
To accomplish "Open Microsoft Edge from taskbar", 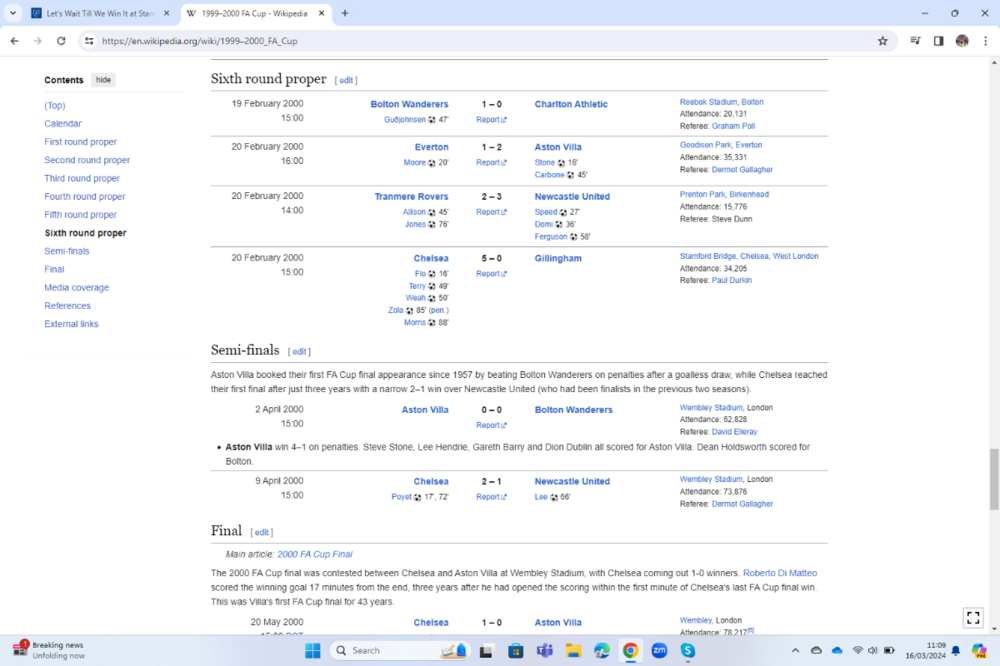I will point(601,651).
